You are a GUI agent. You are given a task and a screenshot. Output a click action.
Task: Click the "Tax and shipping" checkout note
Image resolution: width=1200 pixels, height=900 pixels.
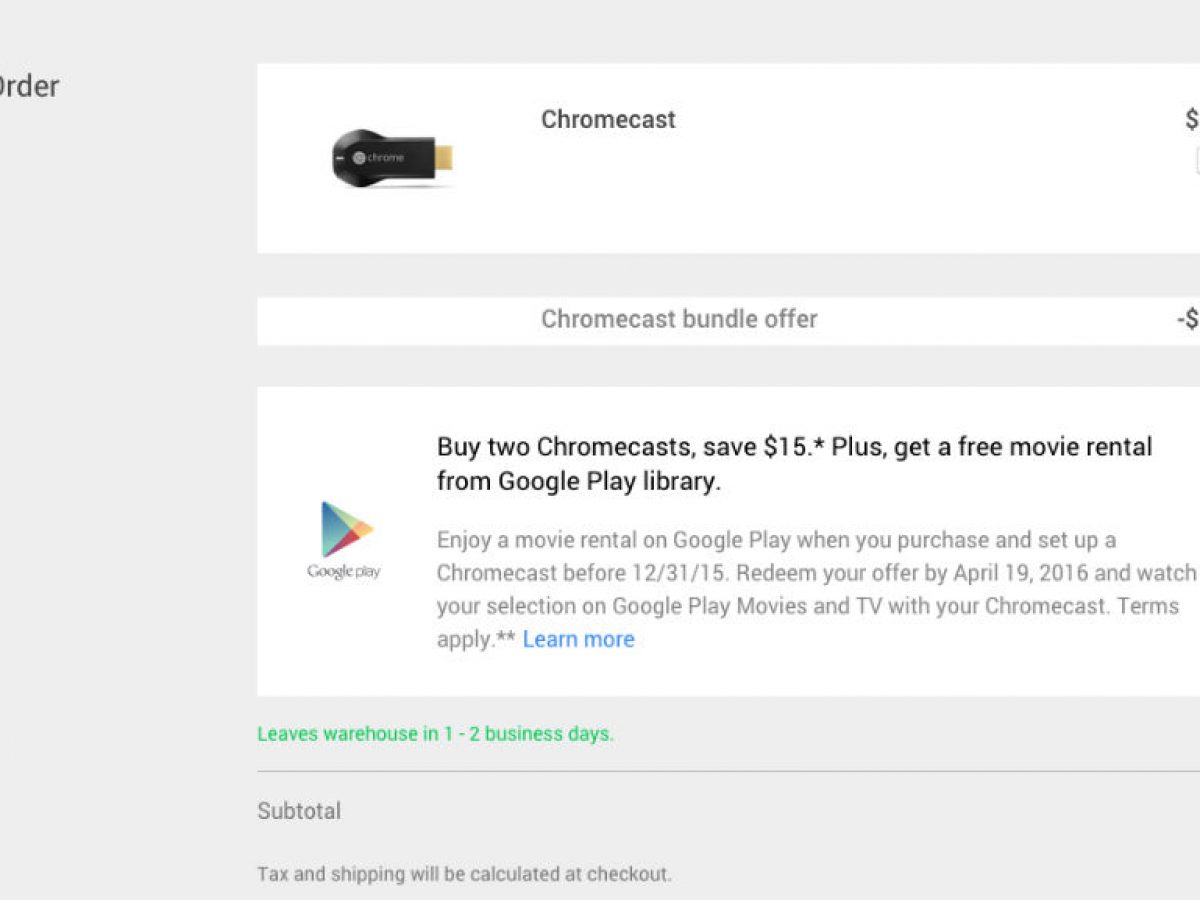pyautogui.click(x=464, y=874)
